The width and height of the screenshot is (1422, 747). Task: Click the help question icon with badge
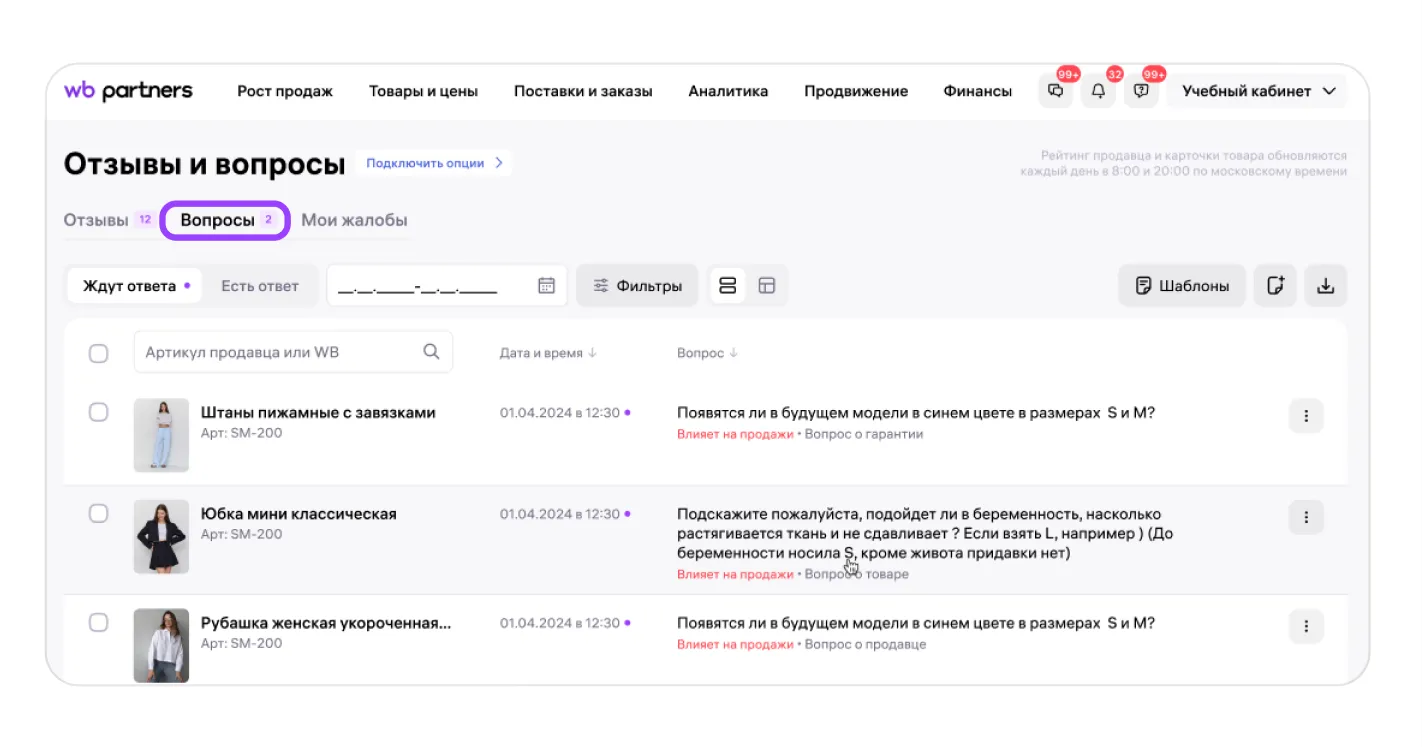coord(1141,91)
